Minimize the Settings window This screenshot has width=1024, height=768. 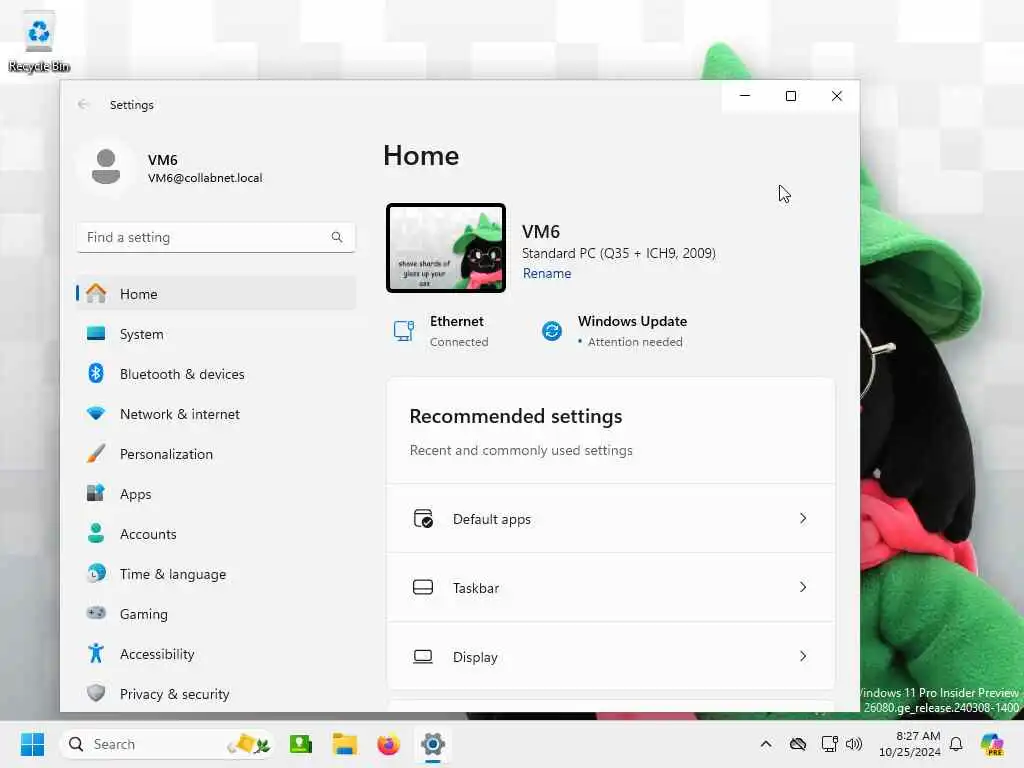click(744, 96)
